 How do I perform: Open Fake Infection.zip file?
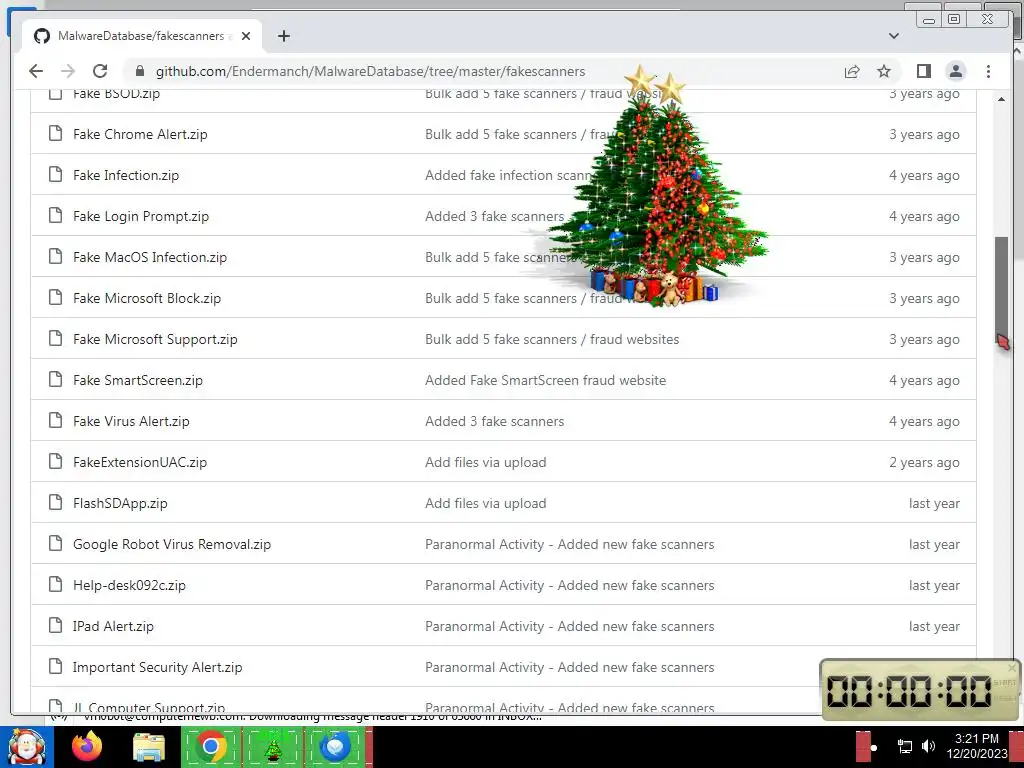coord(125,175)
